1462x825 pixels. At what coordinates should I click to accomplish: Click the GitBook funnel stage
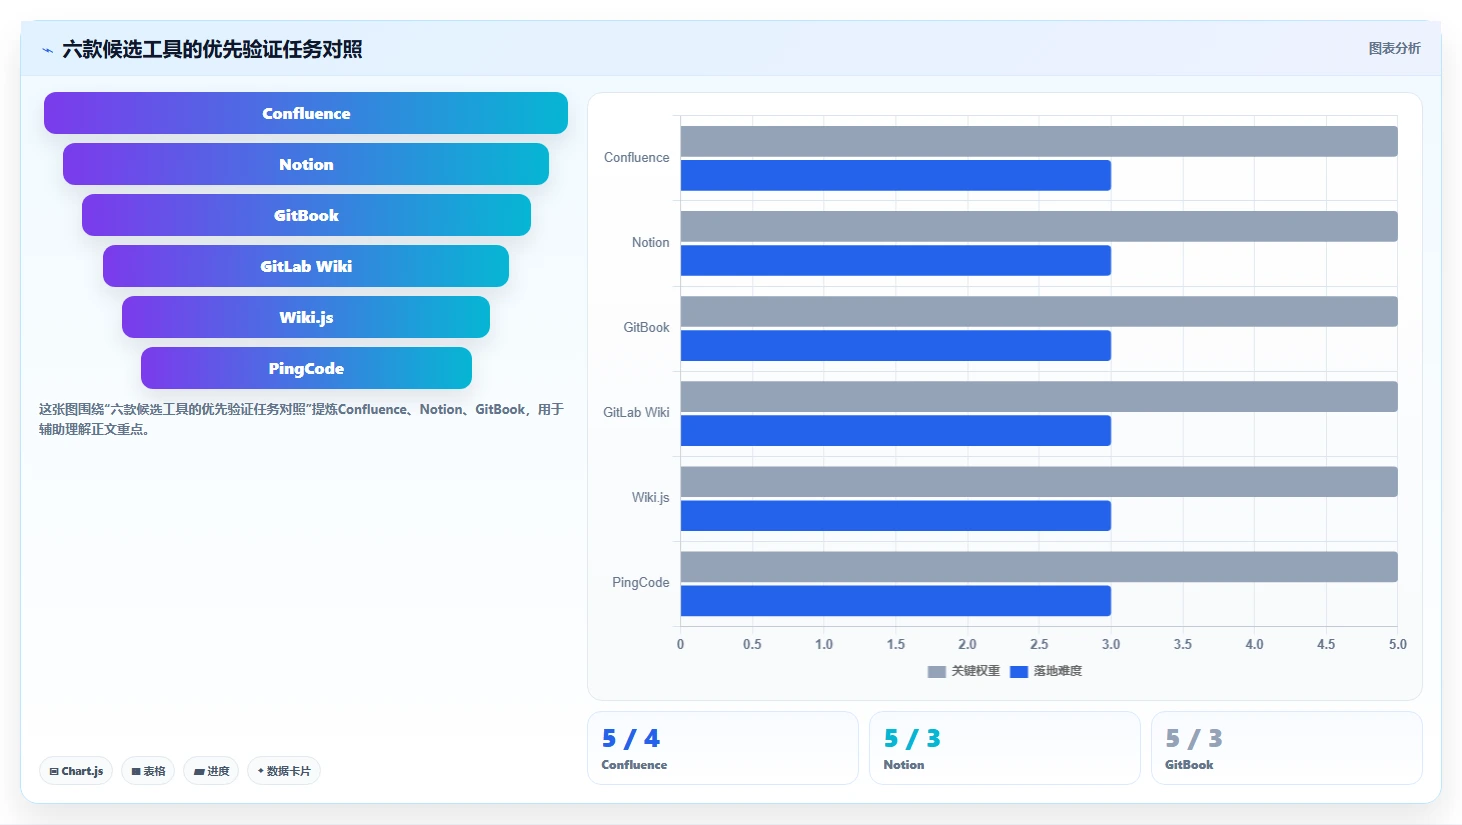click(306, 215)
